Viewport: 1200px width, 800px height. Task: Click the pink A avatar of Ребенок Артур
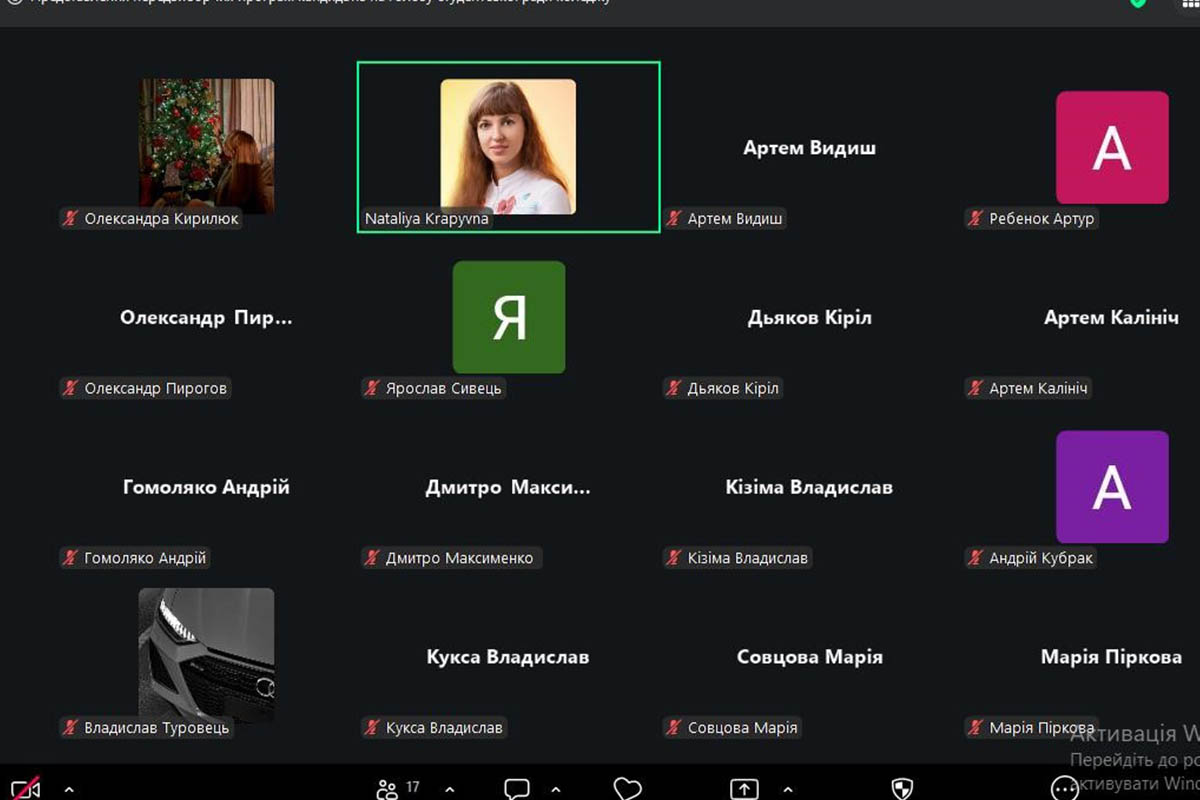point(1112,148)
